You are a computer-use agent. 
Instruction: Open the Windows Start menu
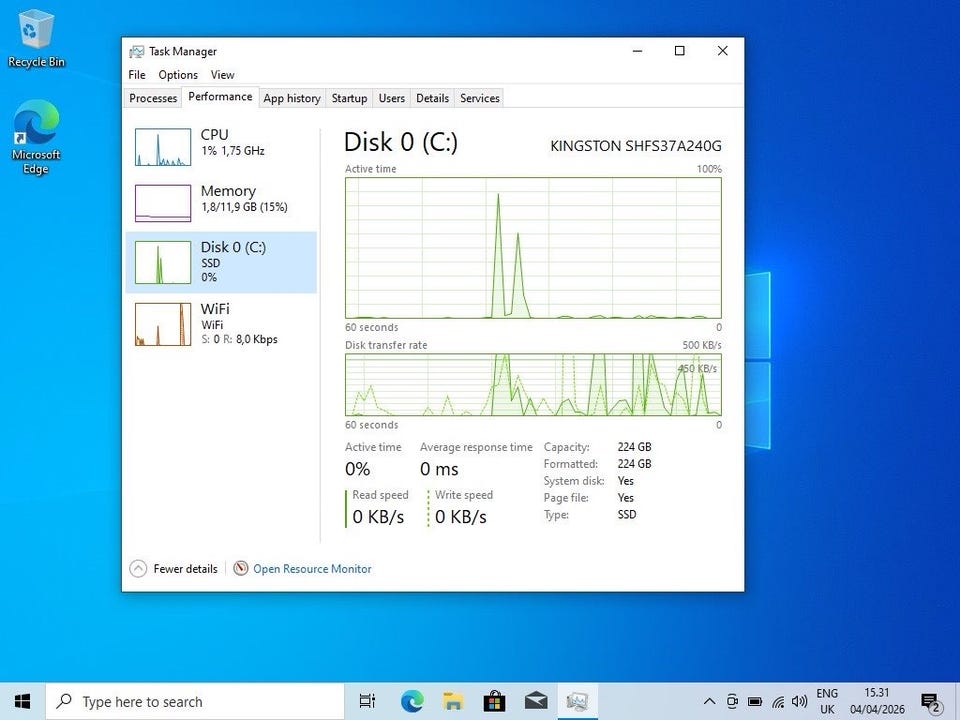tap(22, 702)
